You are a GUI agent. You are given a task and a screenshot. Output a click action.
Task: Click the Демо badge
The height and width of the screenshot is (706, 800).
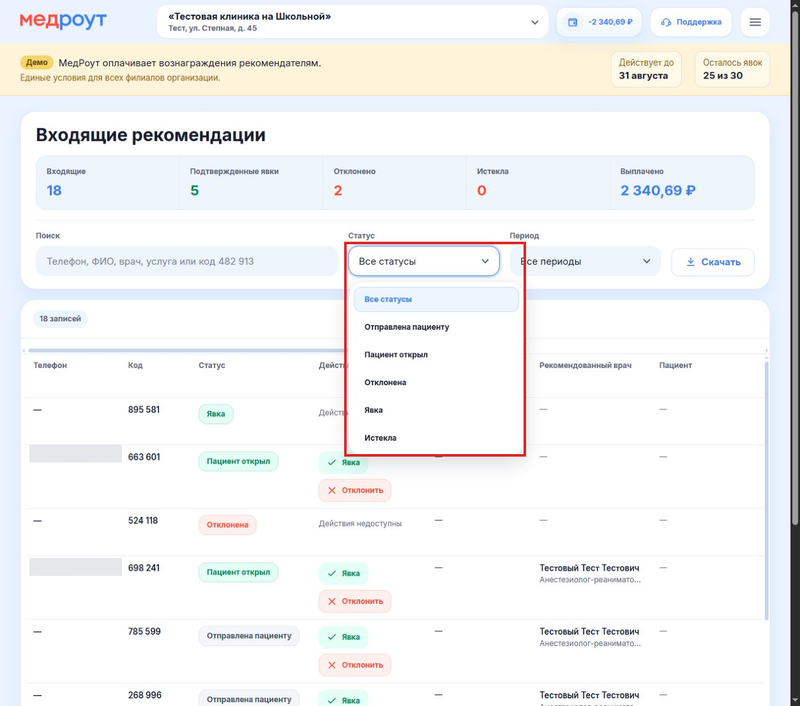coord(37,62)
